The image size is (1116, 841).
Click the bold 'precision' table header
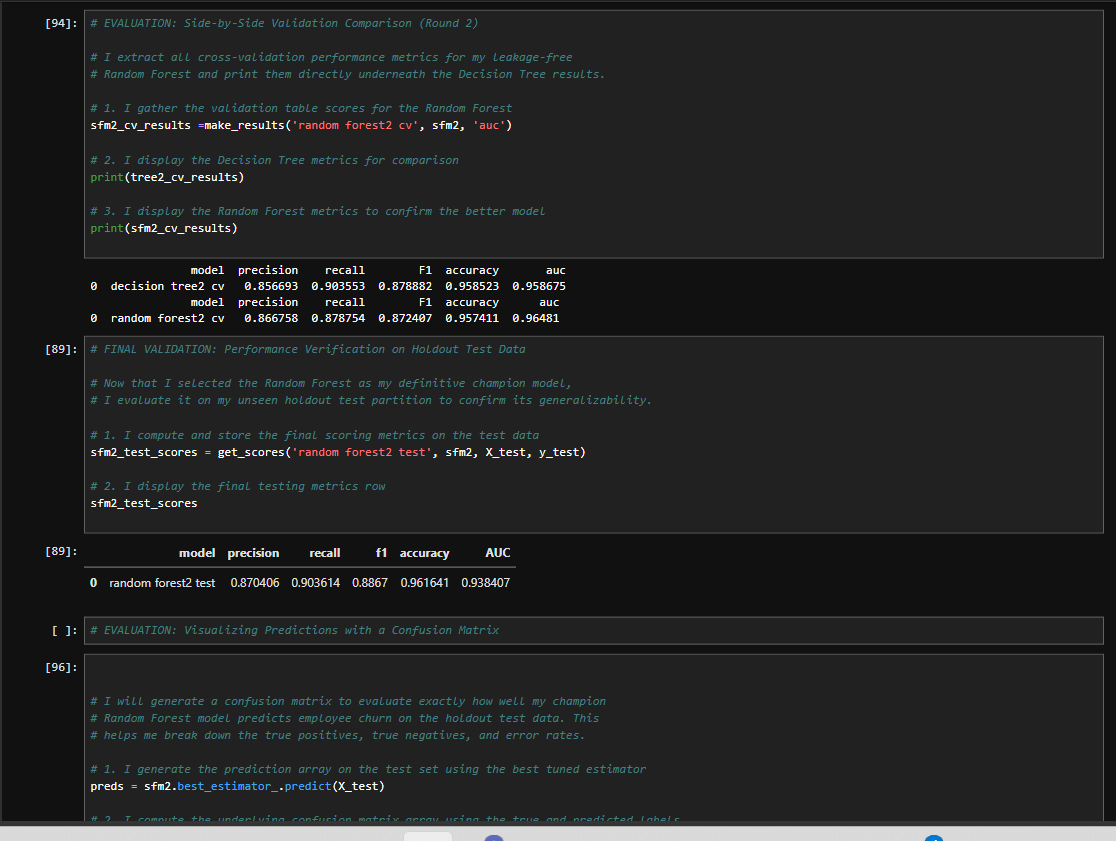click(253, 553)
